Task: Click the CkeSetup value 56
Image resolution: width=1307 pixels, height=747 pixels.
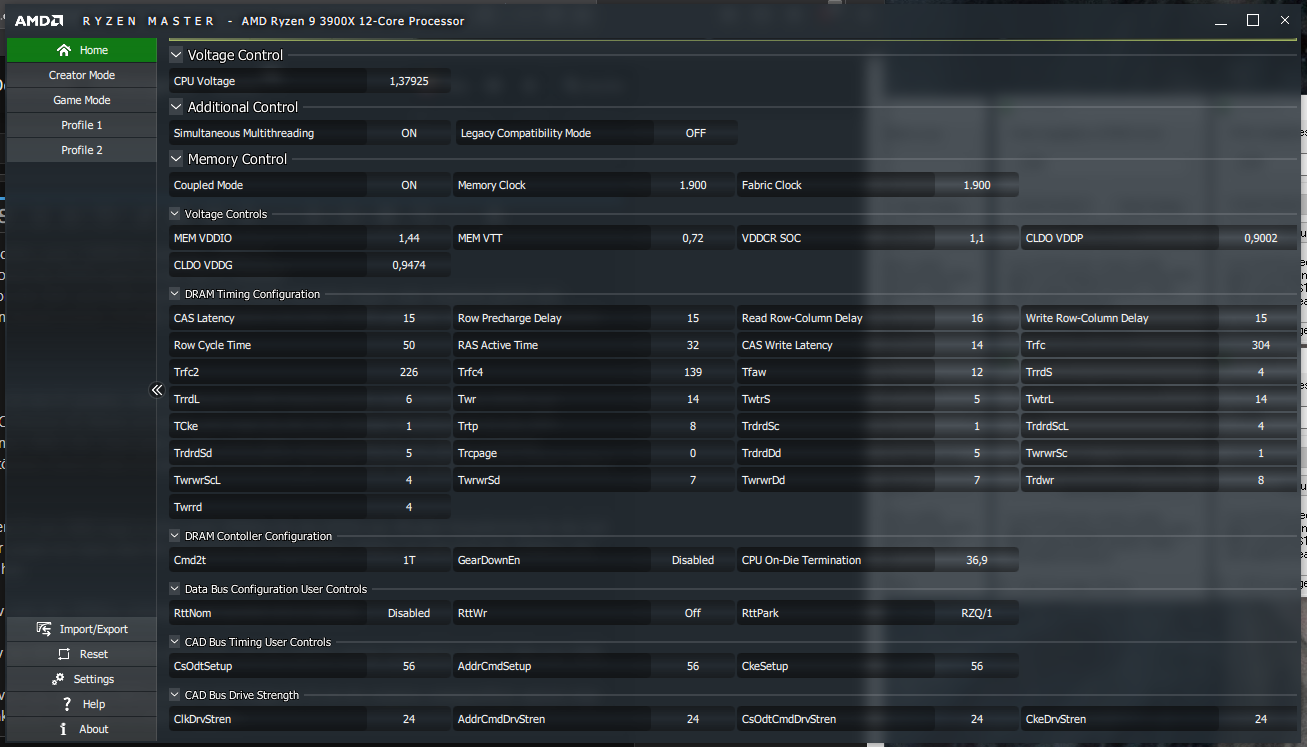Action: (x=977, y=666)
